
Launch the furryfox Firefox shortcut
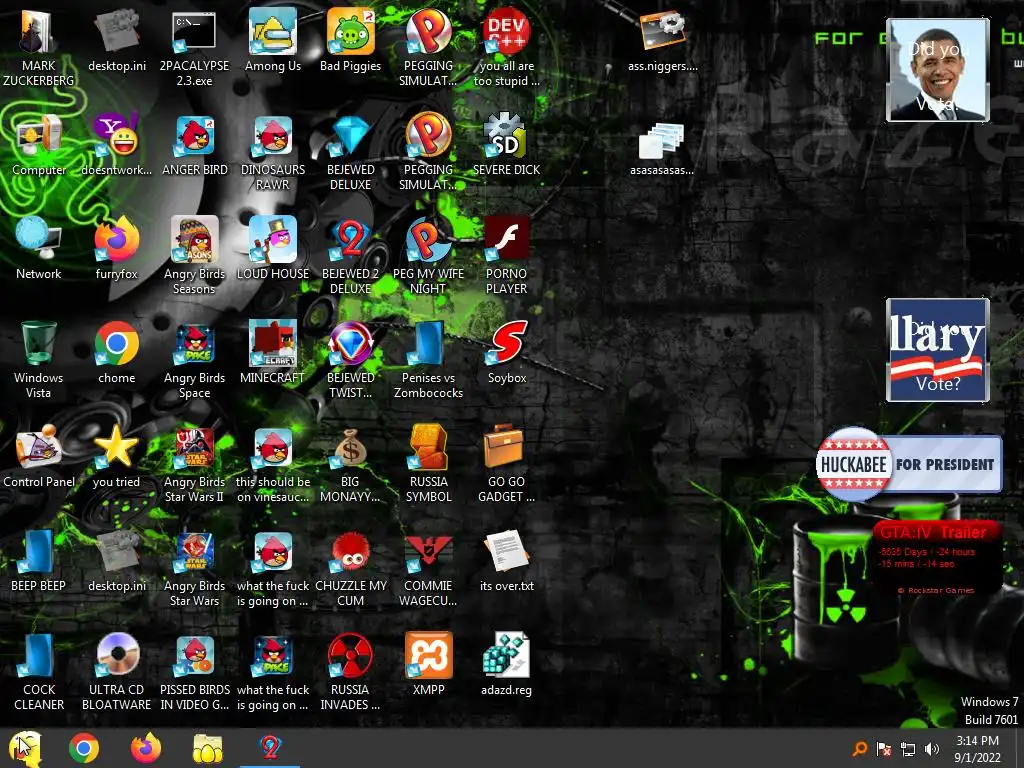pyautogui.click(x=116, y=248)
